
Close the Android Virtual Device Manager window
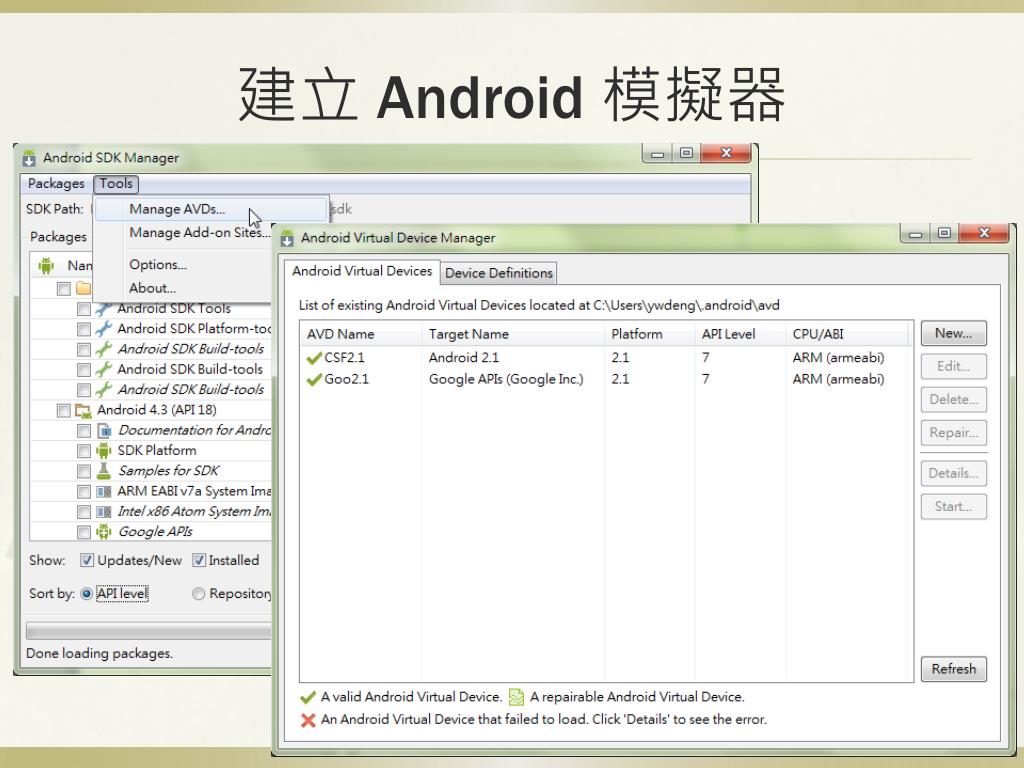coord(985,233)
